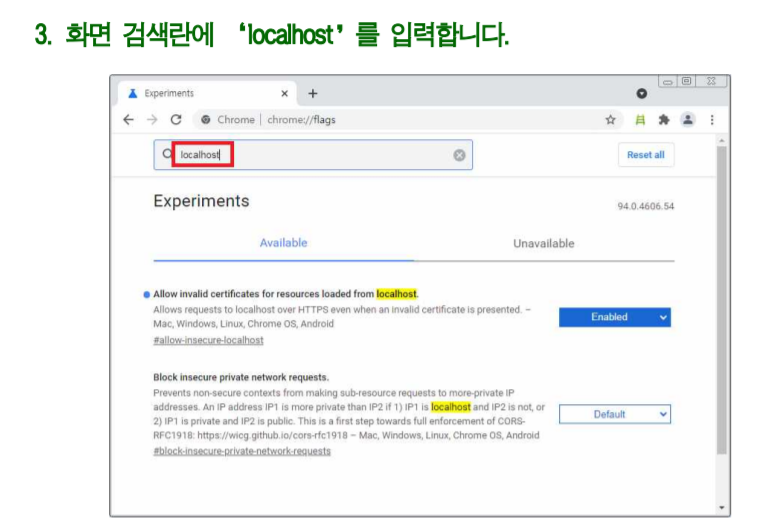This screenshot has width=778, height=529.
Task: Bookmark this page with the star icon
Action: [610, 120]
